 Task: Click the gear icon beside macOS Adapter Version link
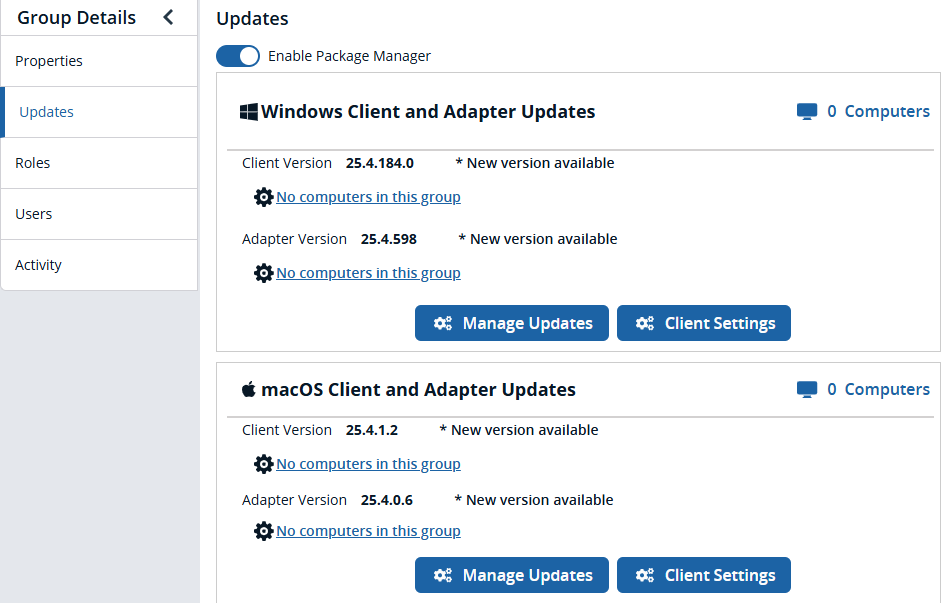[263, 530]
